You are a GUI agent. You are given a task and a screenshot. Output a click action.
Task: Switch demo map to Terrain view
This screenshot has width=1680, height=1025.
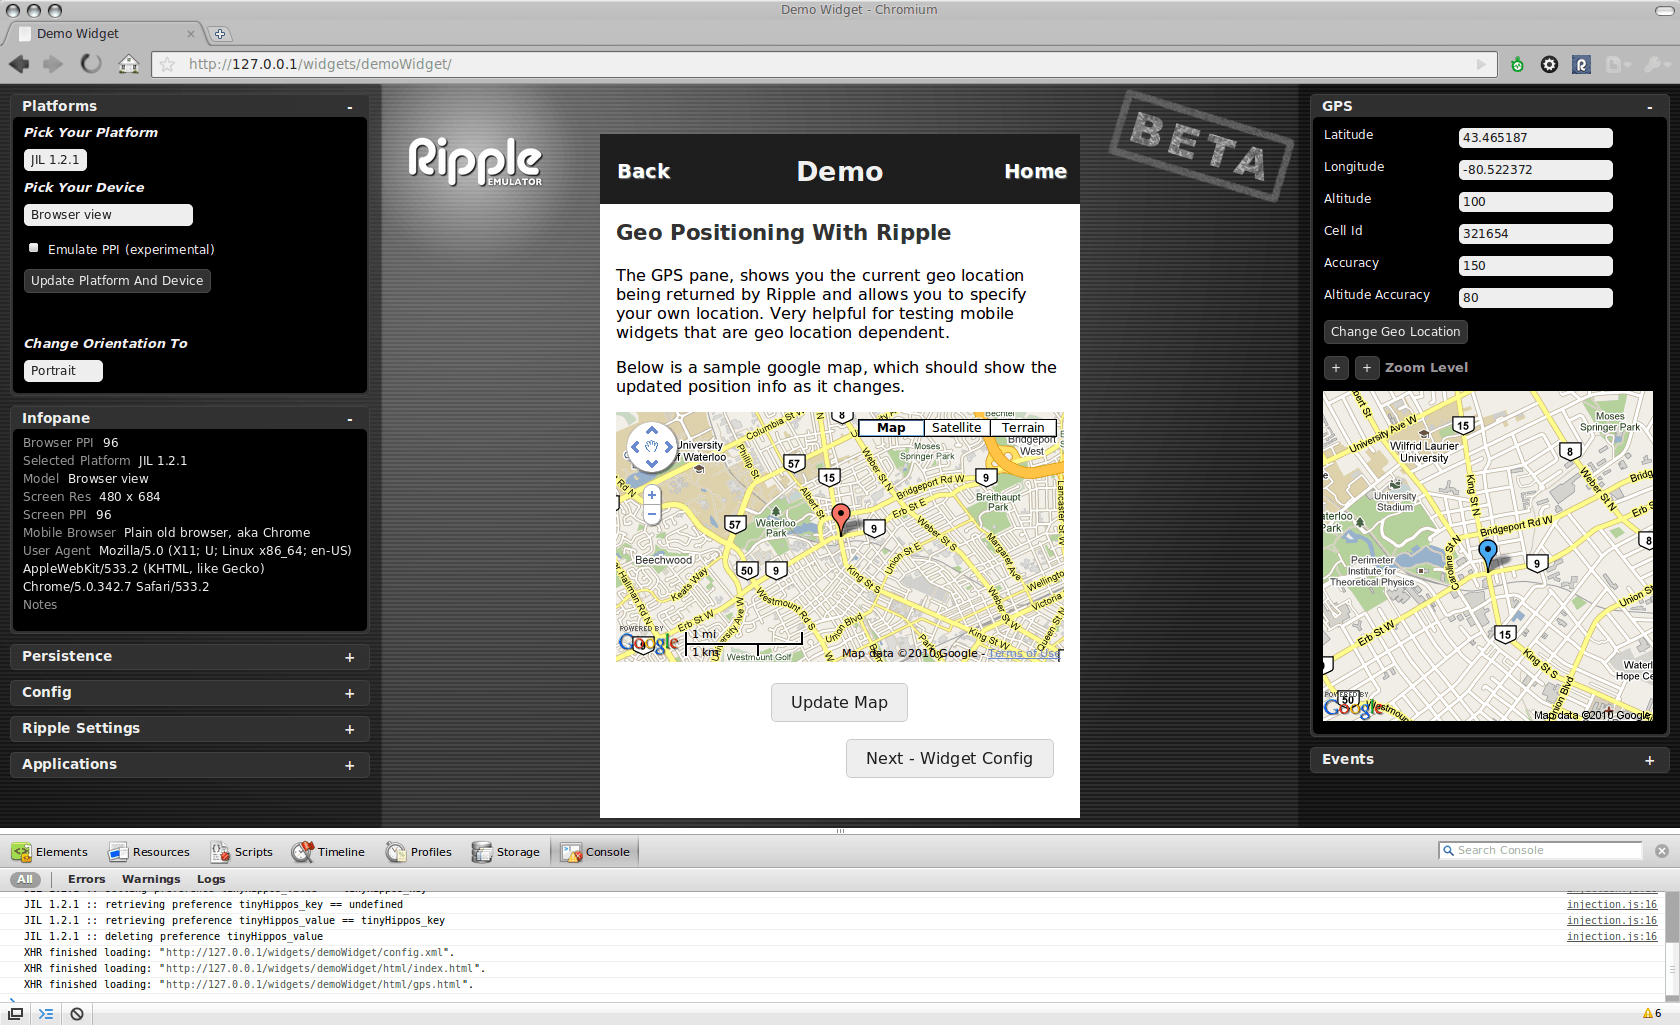pos(1023,427)
